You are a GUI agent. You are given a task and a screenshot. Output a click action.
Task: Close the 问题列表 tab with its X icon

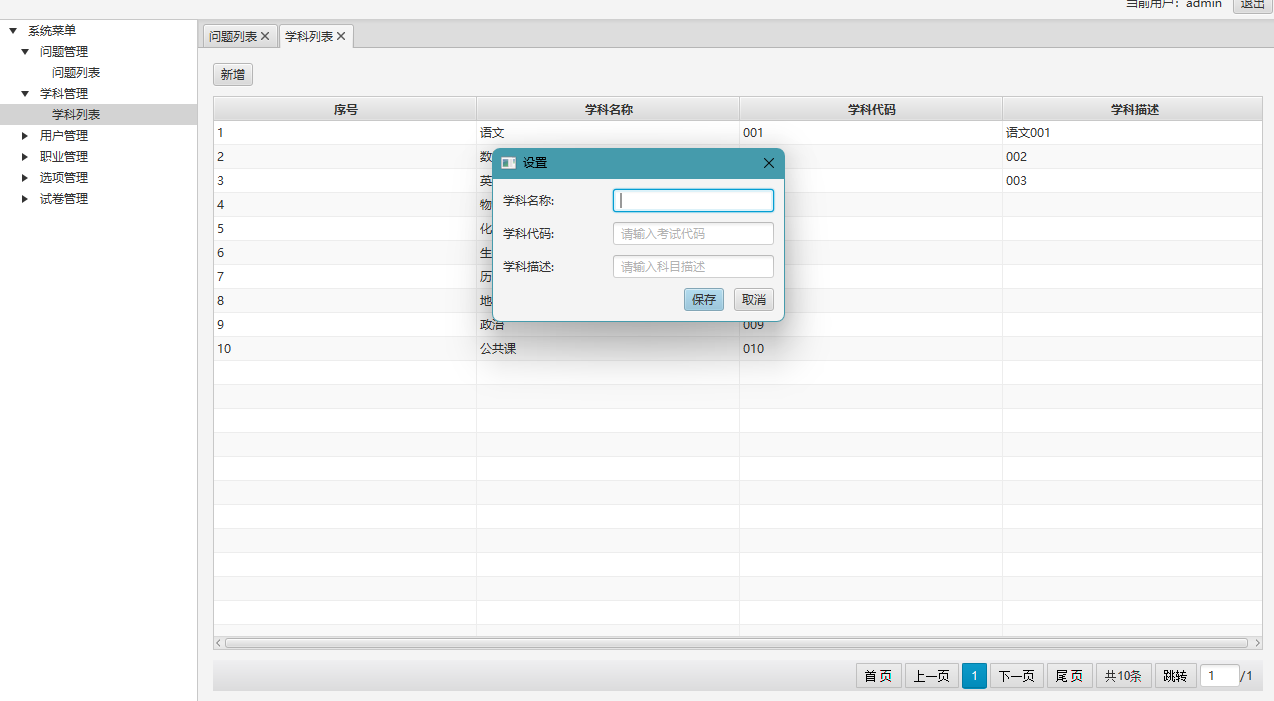(265, 37)
